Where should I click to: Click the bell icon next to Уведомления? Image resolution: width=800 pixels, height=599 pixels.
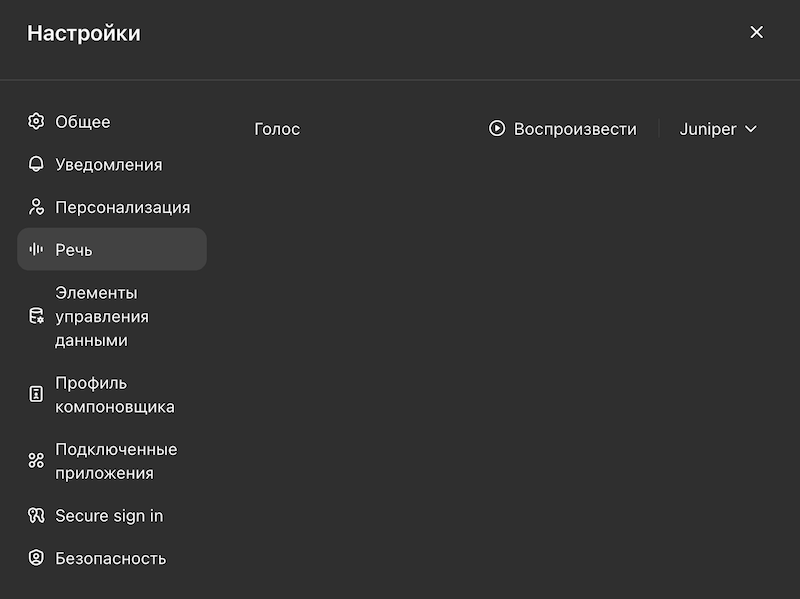(36, 164)
